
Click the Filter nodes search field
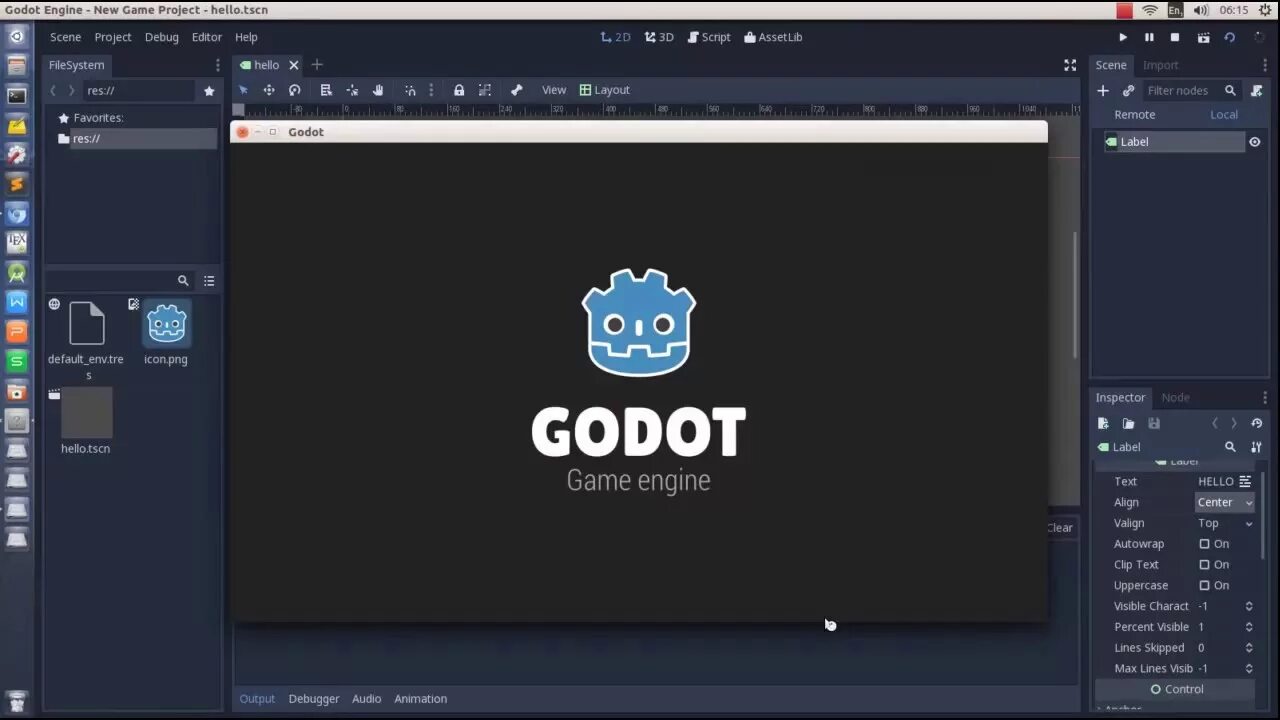1191,90
